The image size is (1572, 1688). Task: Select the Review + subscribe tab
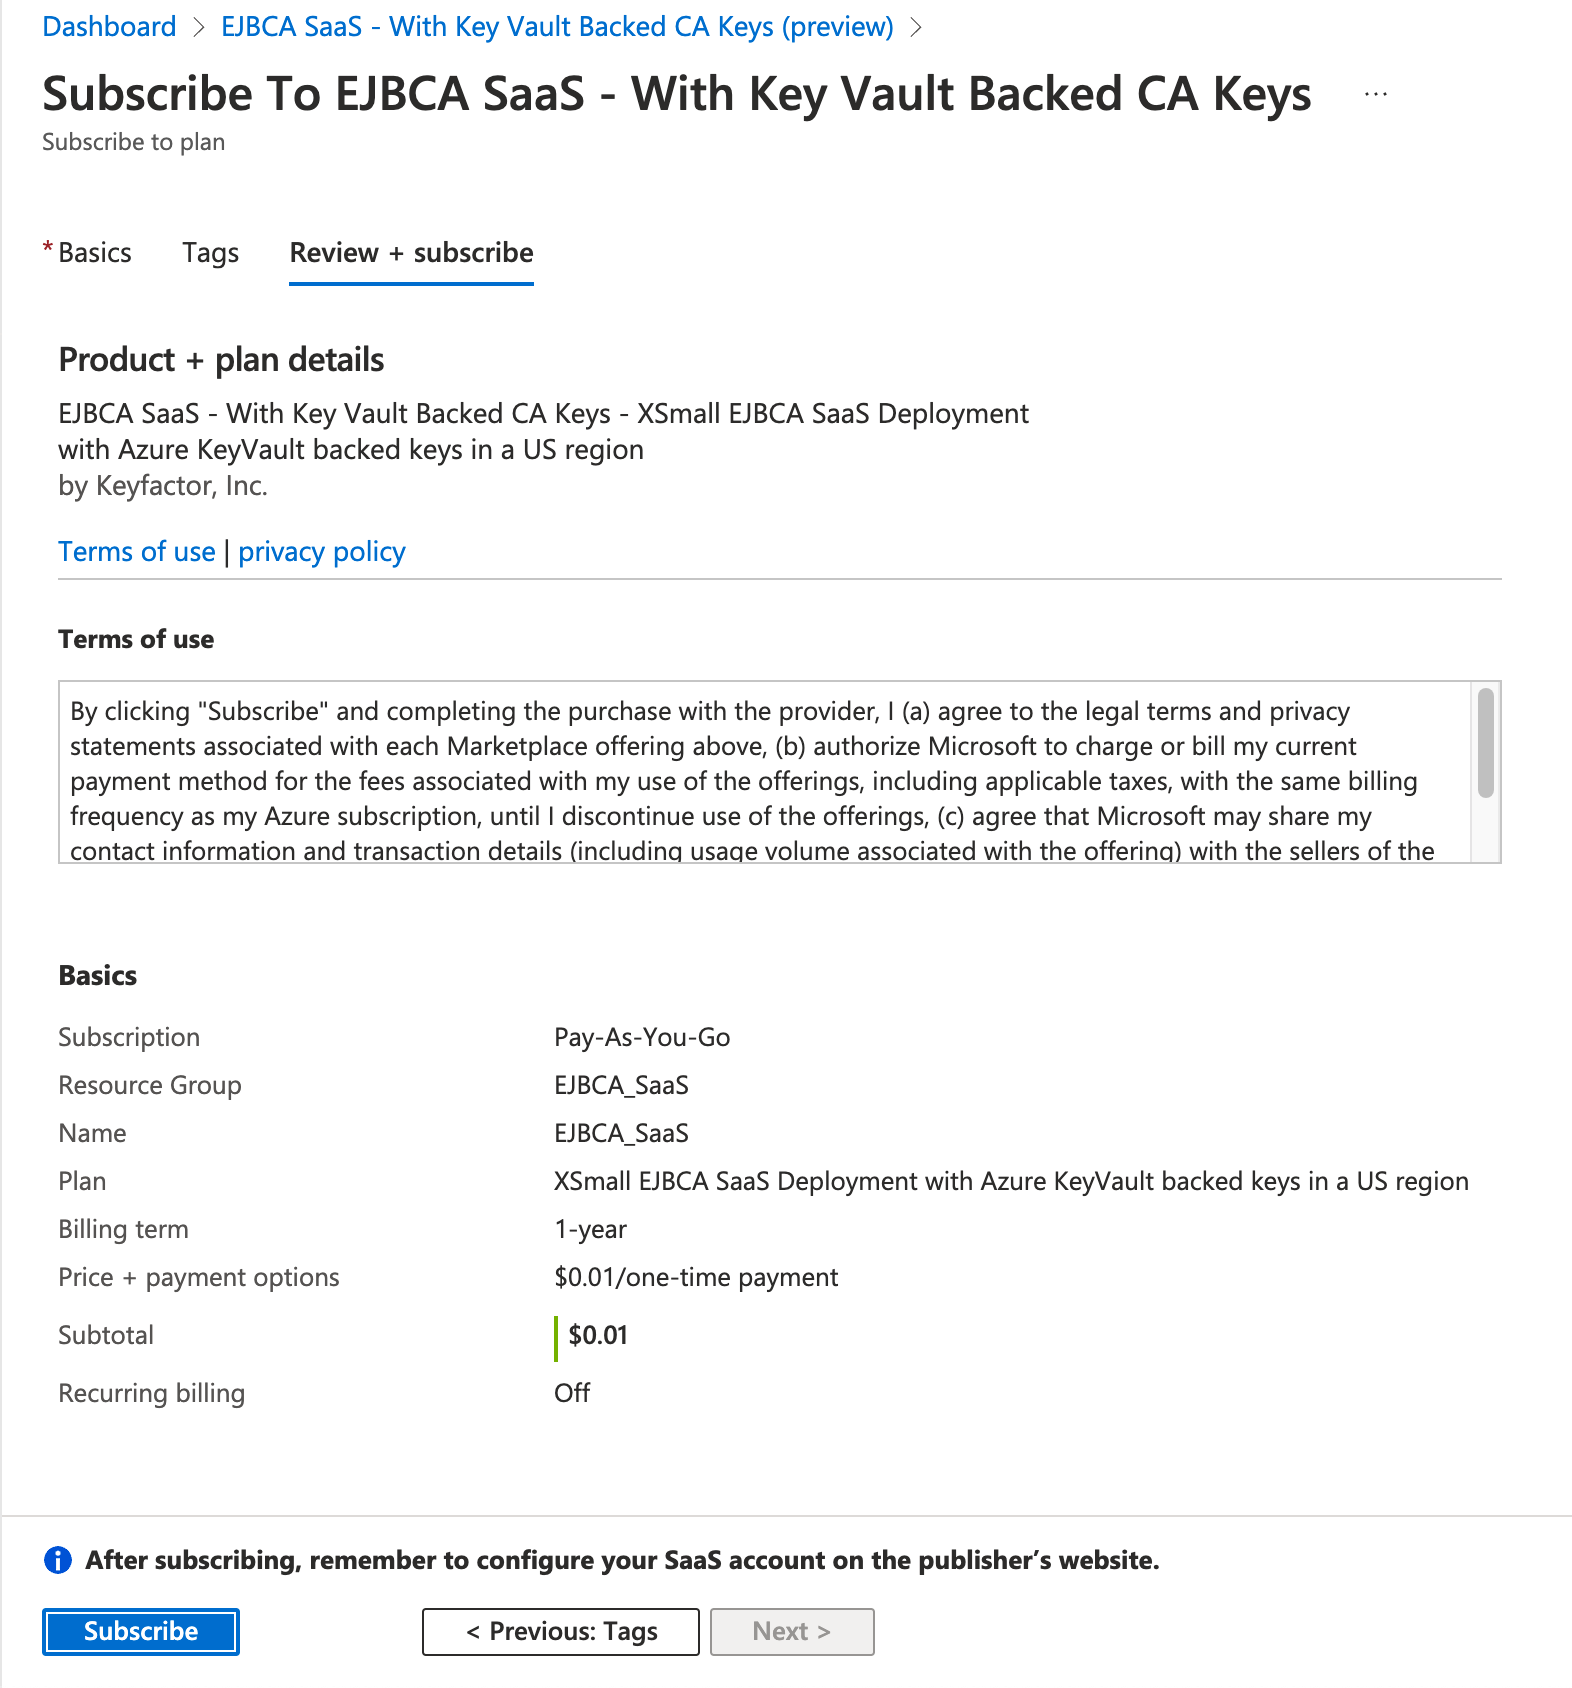[x=411, y=253]
